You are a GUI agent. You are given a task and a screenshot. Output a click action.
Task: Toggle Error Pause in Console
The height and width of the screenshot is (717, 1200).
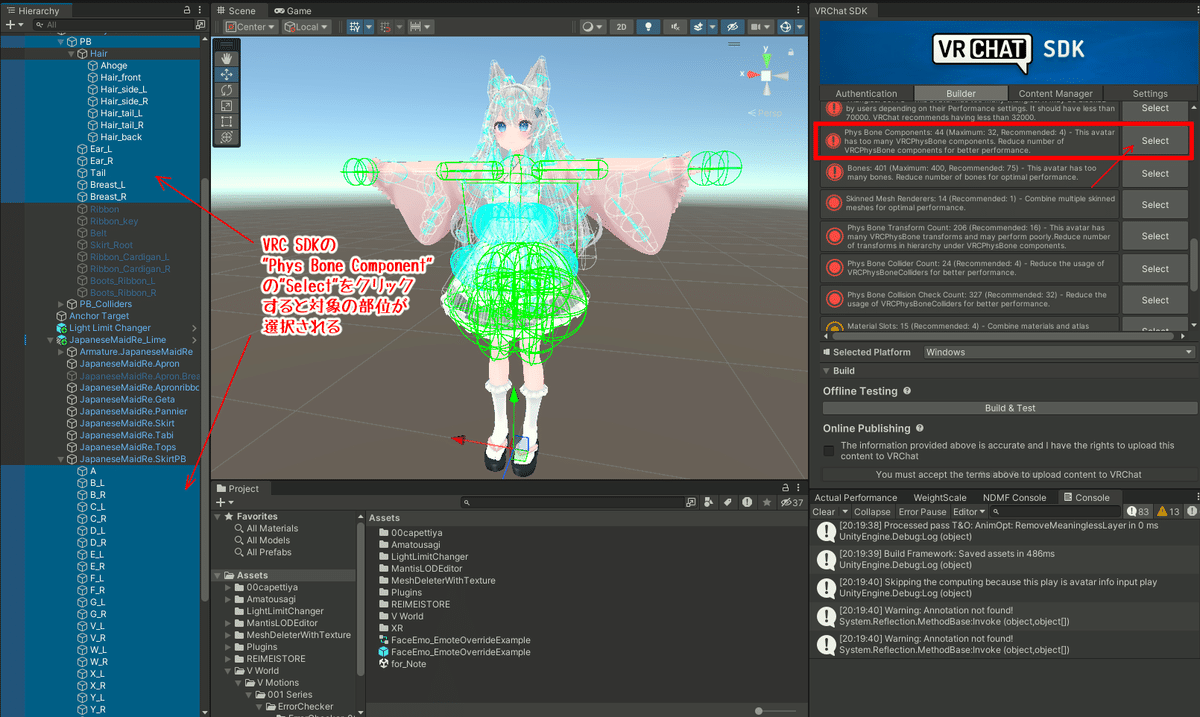pos(922,512)
